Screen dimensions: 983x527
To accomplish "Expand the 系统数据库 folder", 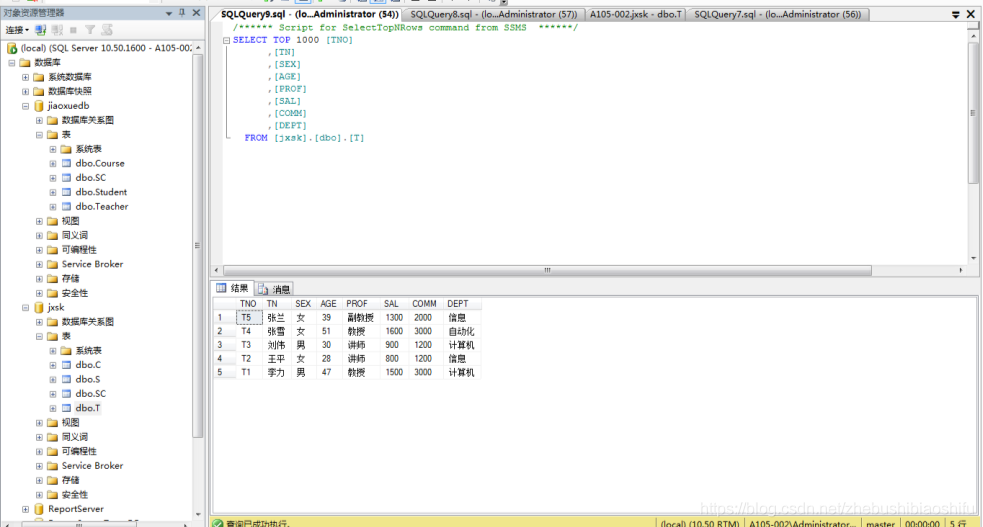I will pos(26,77).
